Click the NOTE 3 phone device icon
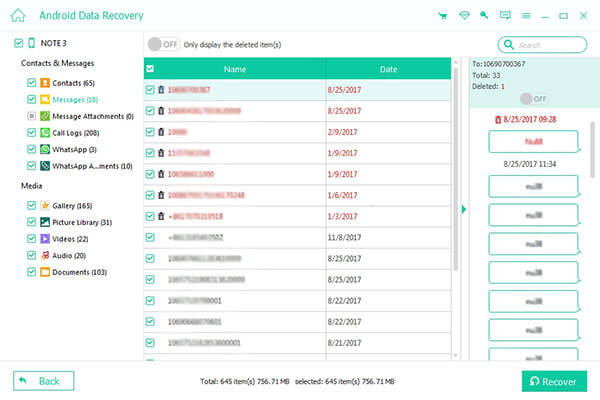This screenshot has width=600, height=400. click(32, 43)
